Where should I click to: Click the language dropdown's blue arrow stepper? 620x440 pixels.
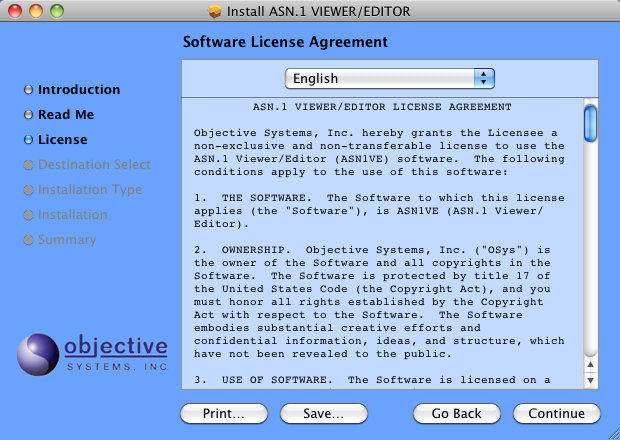(485, 78)
